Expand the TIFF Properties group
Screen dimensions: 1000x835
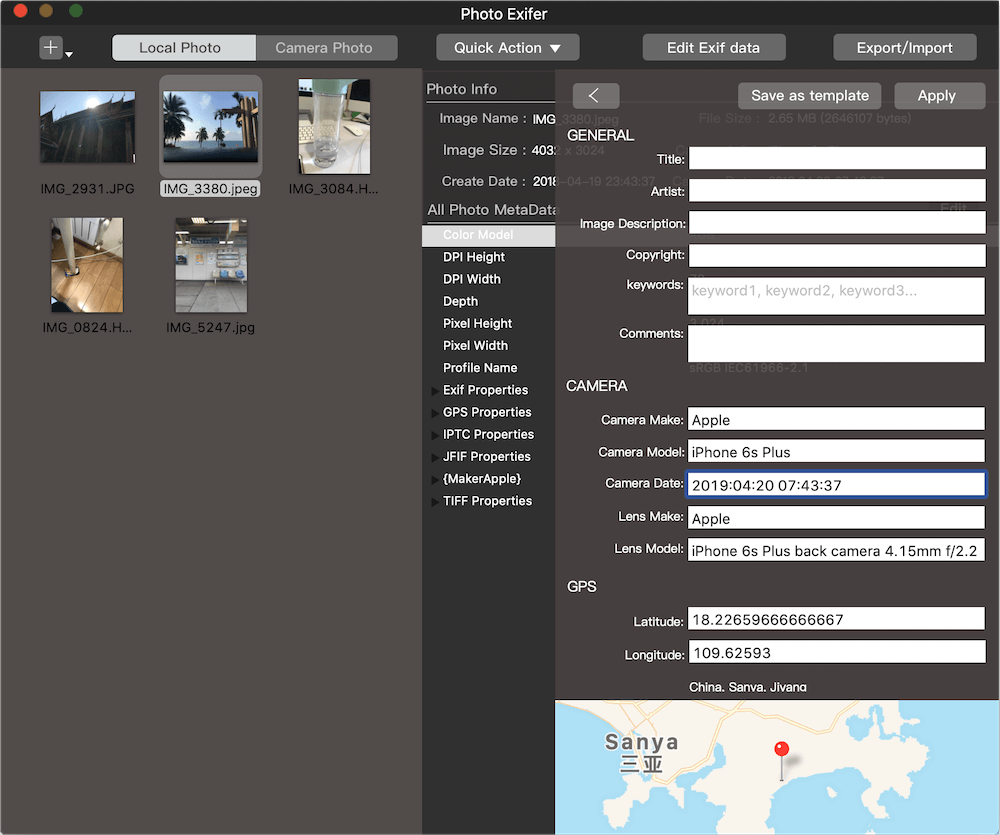435,501
